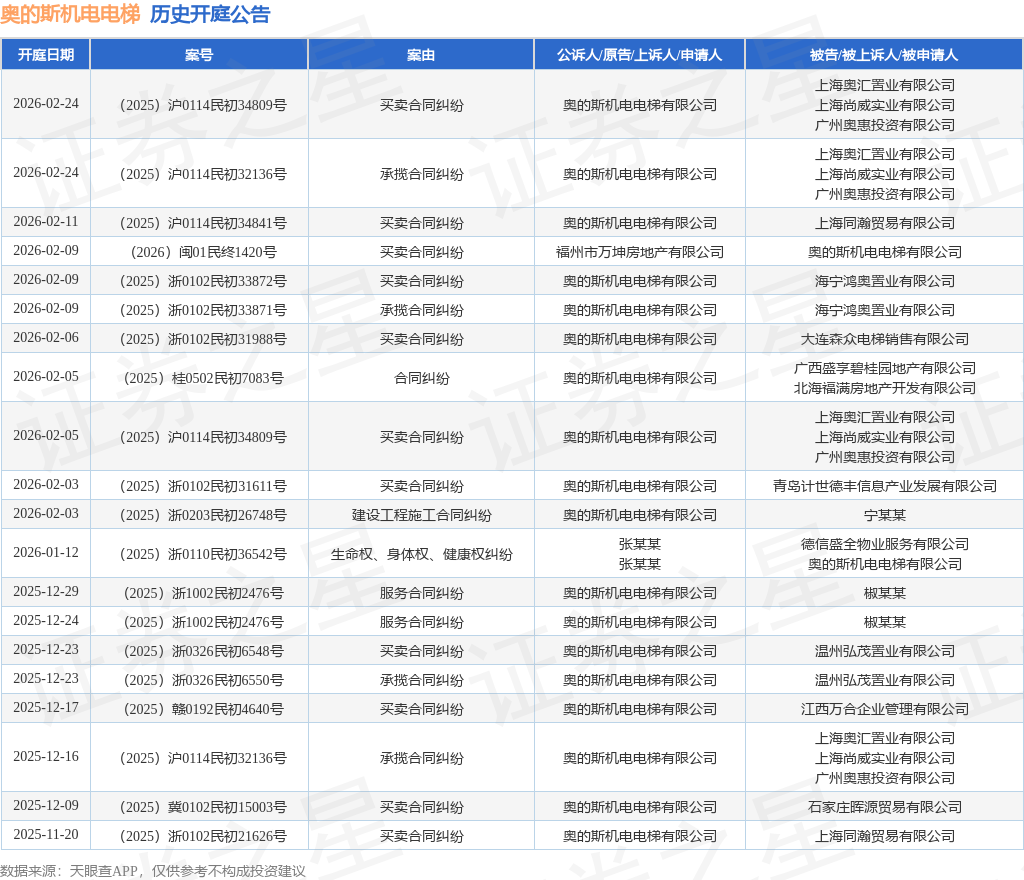Viewport: 1024px width, 880px height.
Task: Click 上海同瀚贸易有限公司 in 2025-11-20 row
Action: [x=884, y=836]
